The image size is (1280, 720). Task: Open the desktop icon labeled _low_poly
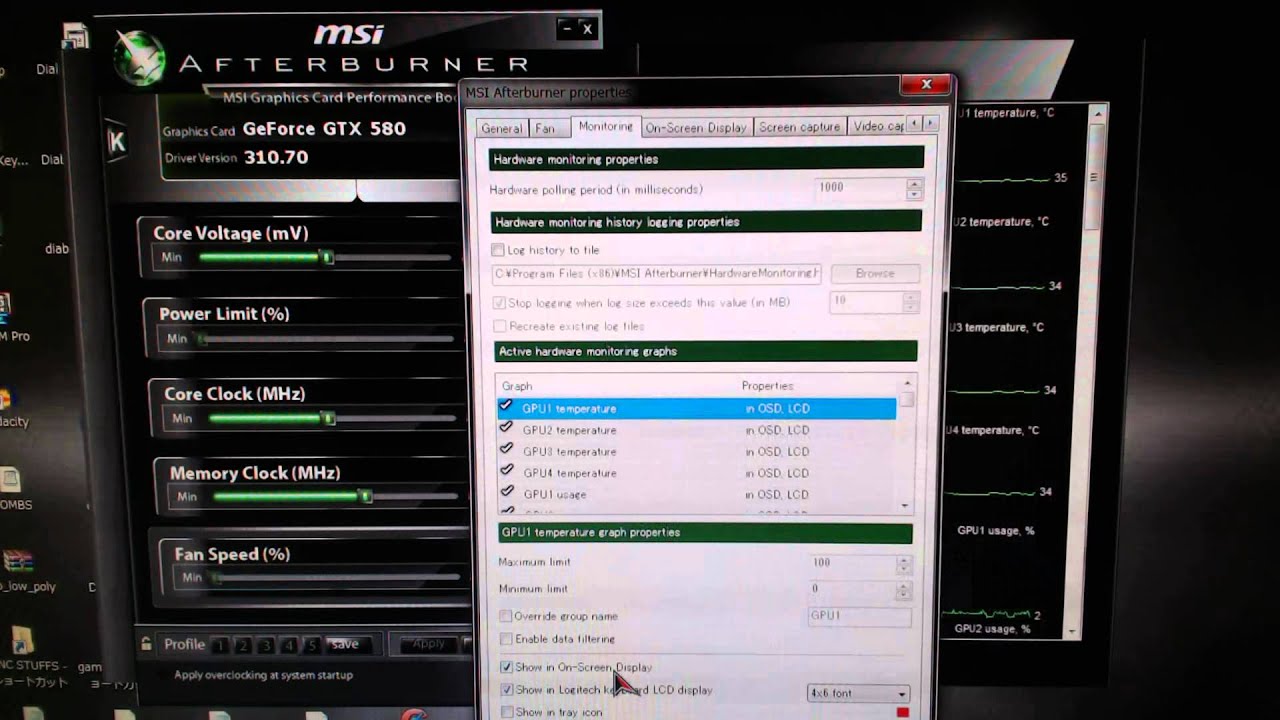(20, 571)
